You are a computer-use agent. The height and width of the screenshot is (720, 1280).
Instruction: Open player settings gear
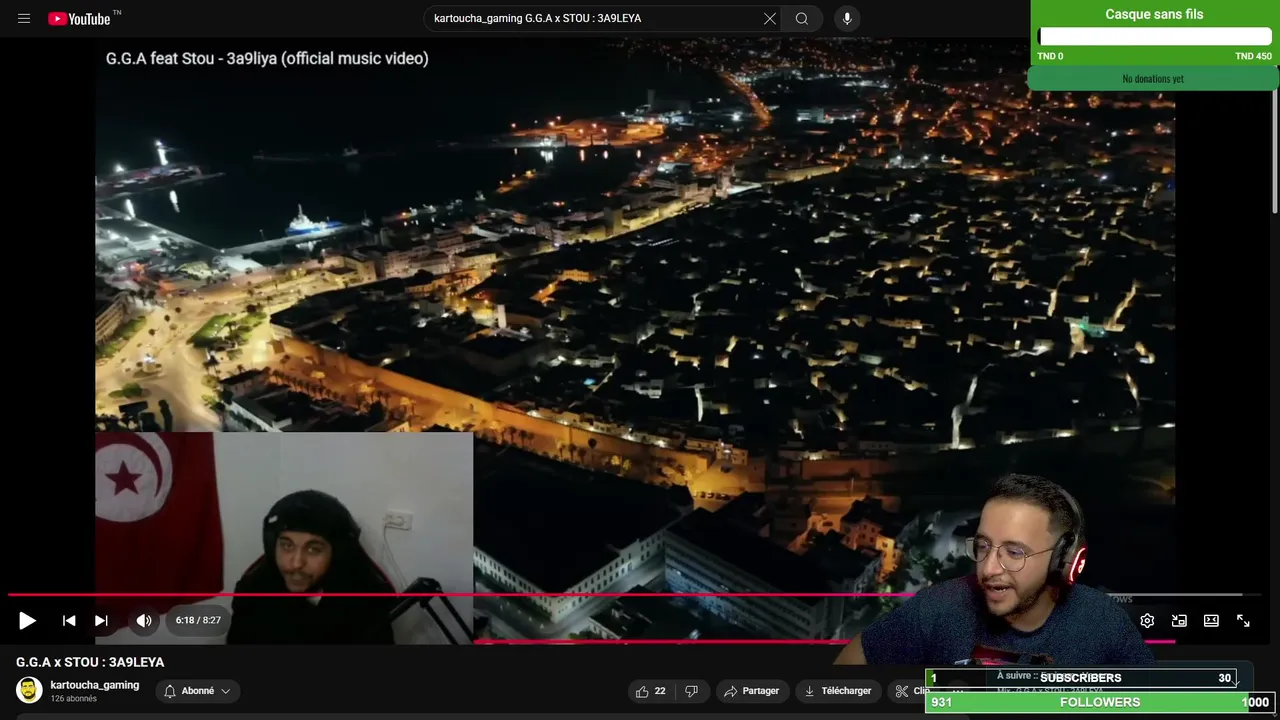(x=1147, y=621)
